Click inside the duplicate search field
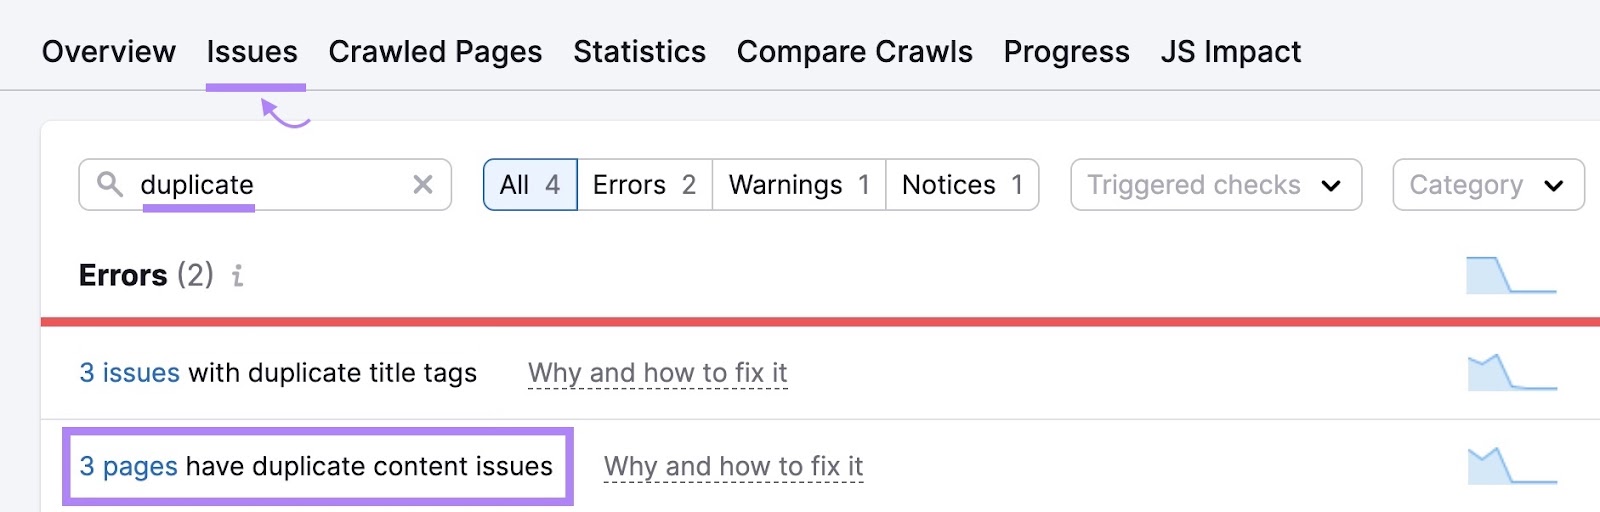Screen dimensions: 1600x512 pos(270,185)
